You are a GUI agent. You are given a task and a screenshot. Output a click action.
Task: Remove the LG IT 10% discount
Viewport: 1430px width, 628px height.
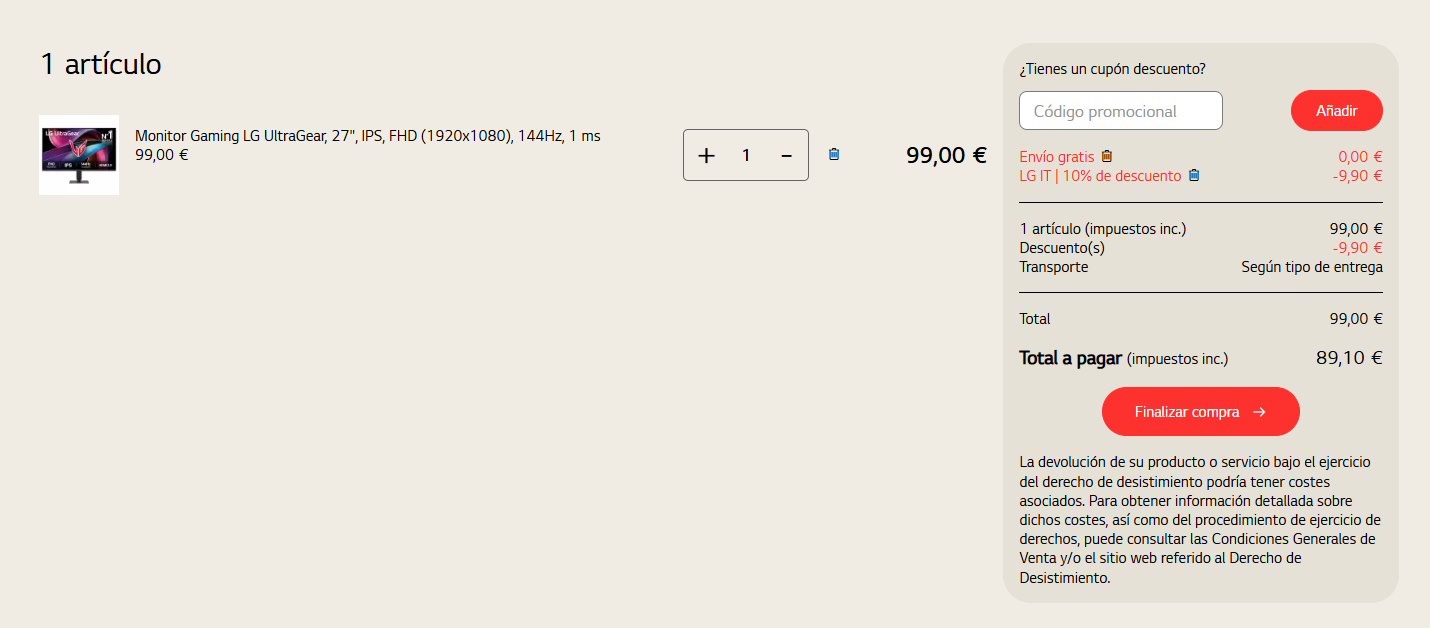(1193, 175)
